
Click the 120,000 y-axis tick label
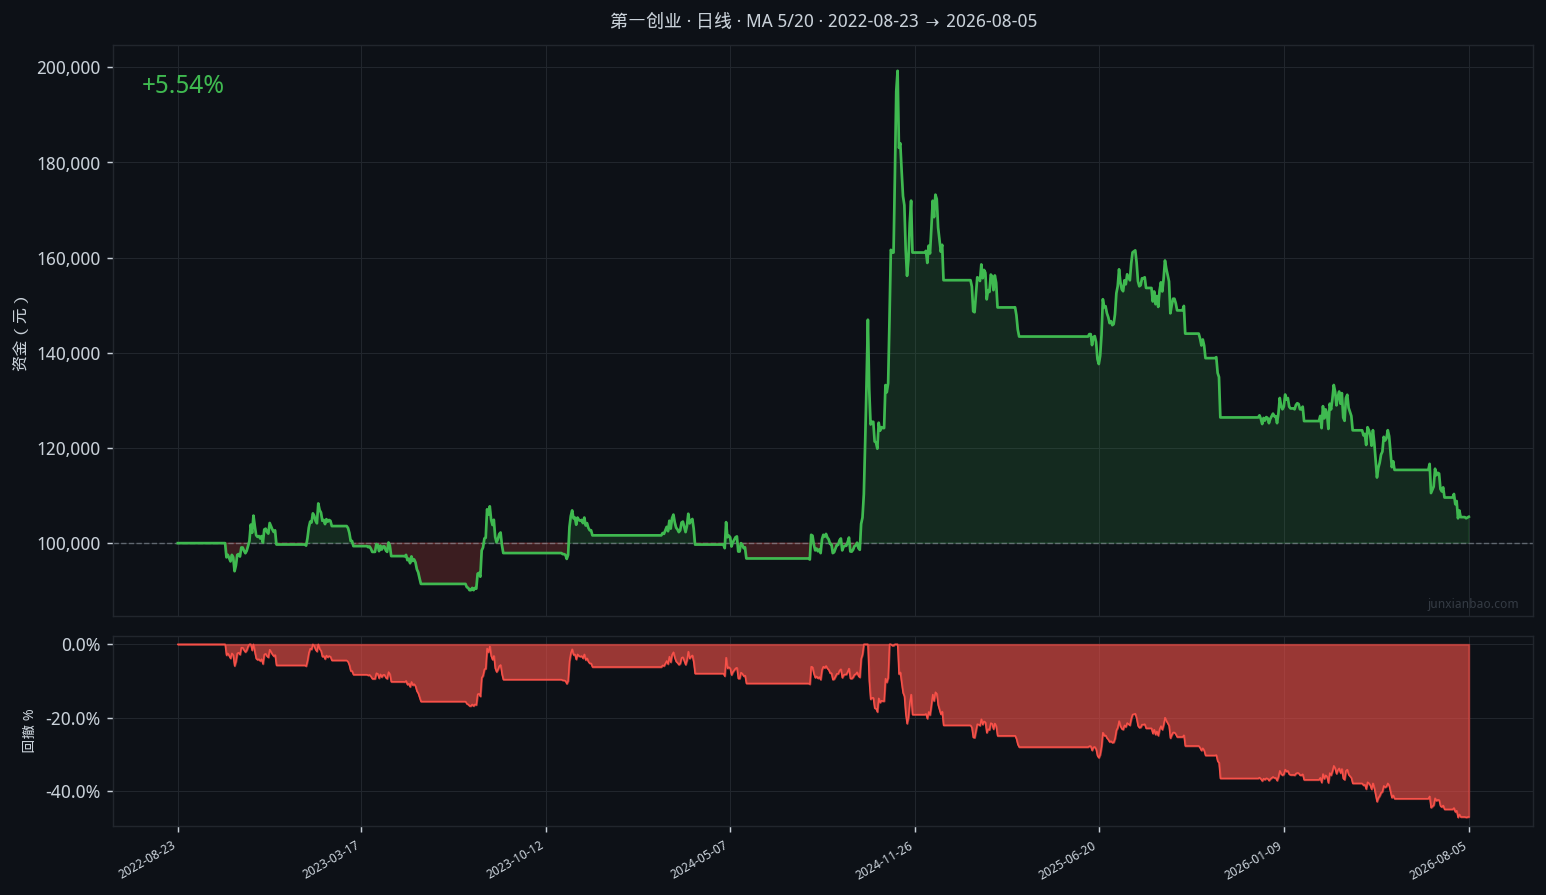click(69, 449)
